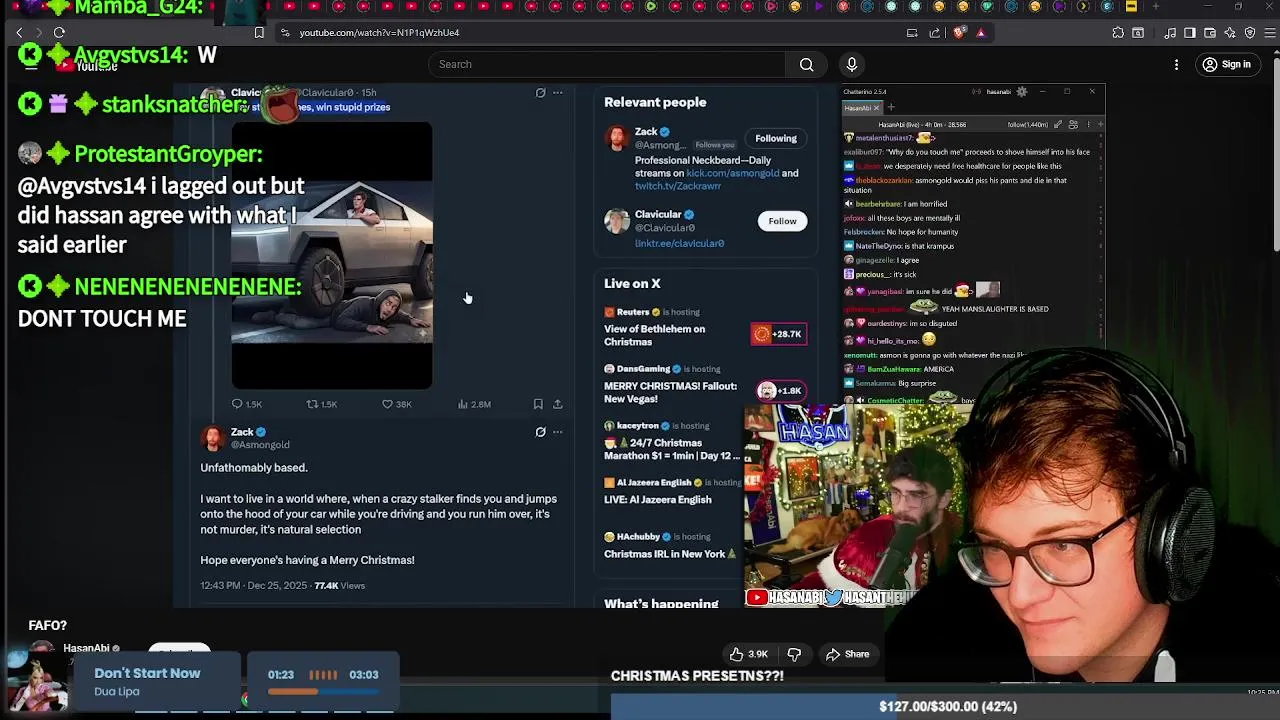The image size is (1280, 720).
Task: Click the browser share icon in address bar
Action: tap(935, 33)
